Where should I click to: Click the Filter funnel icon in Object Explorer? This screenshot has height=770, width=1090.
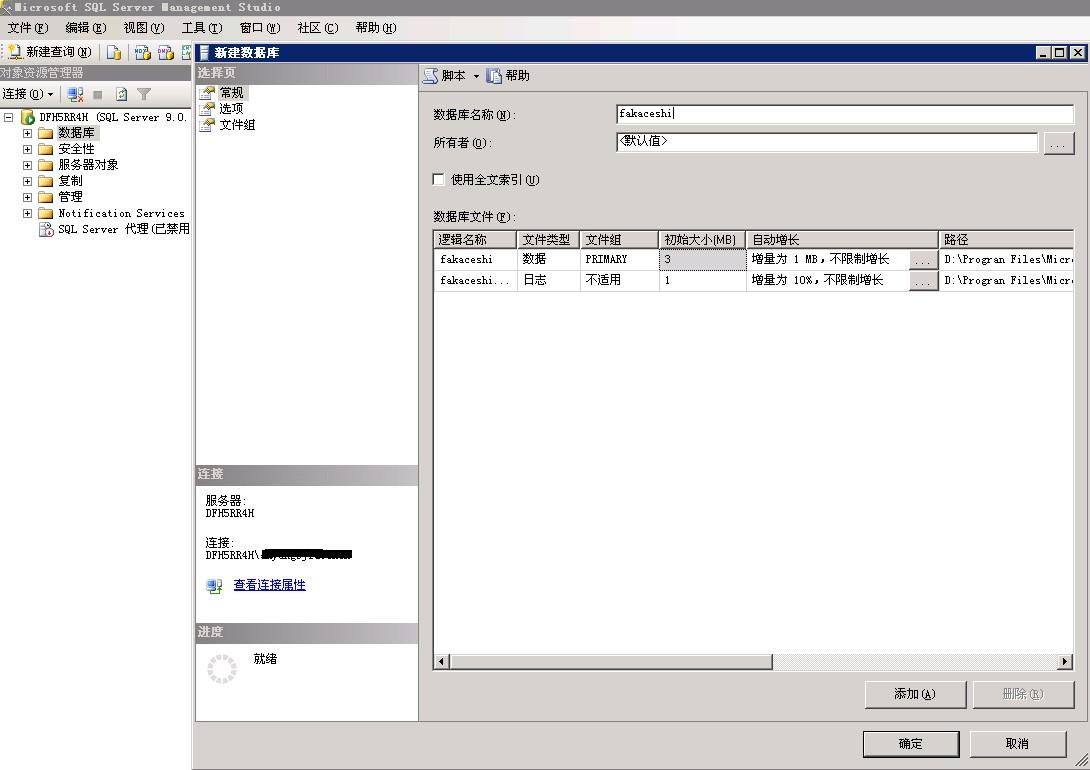point(144,94)
